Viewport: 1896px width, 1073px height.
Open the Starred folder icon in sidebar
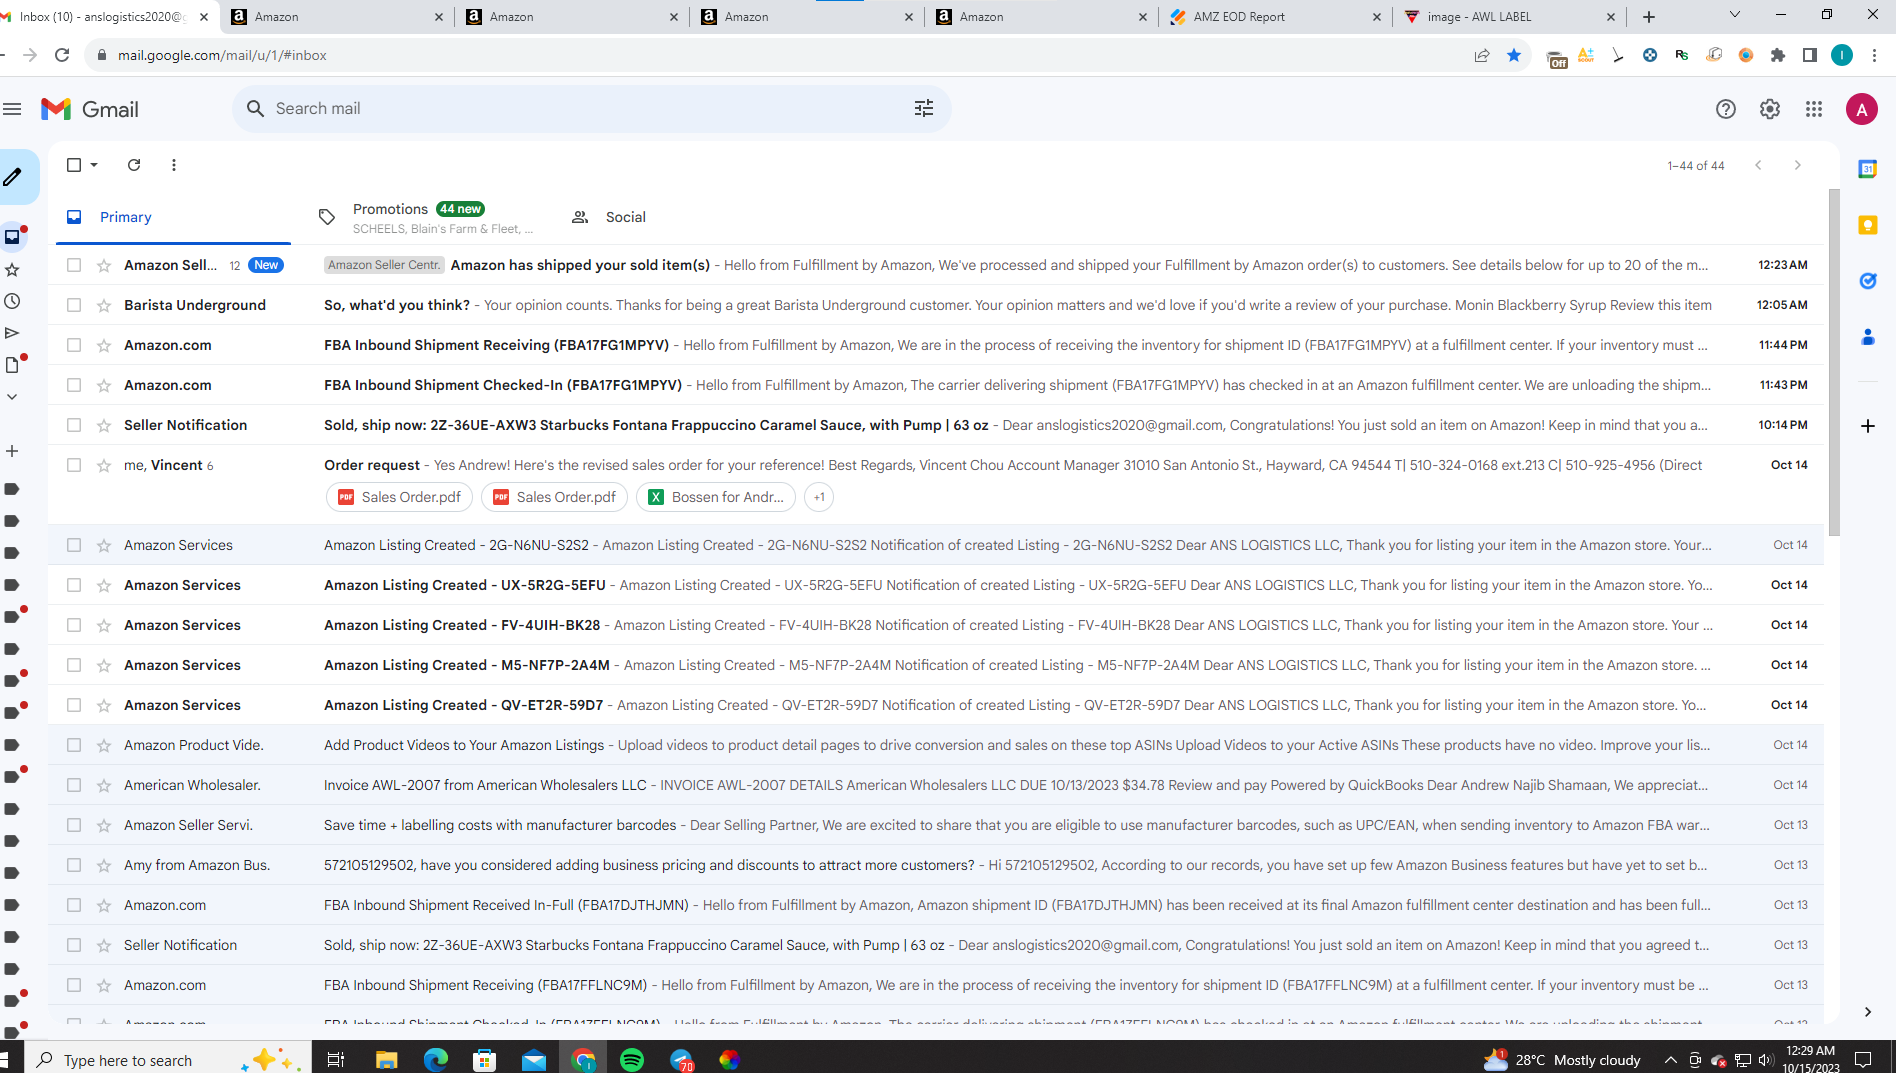click(12, 269)
